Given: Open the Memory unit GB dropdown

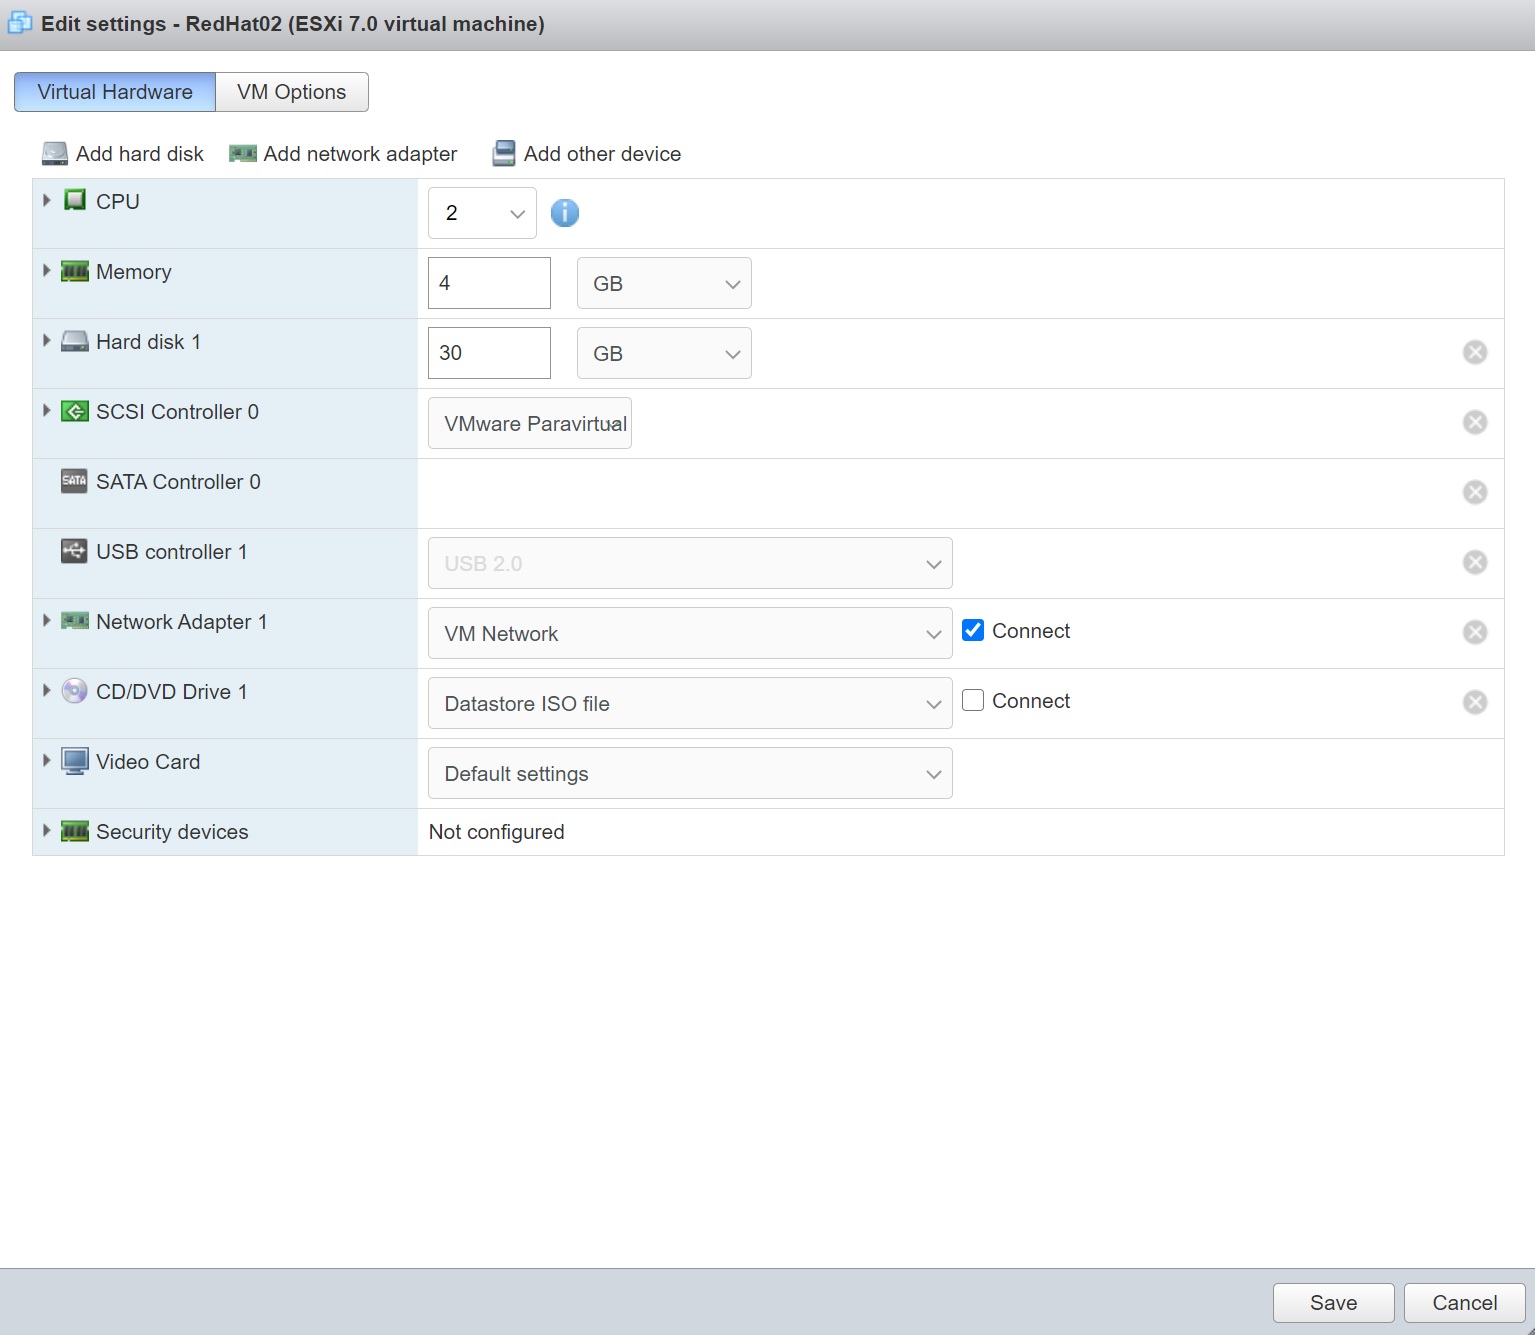Looking at the screenshot, I should click(664, 284).
